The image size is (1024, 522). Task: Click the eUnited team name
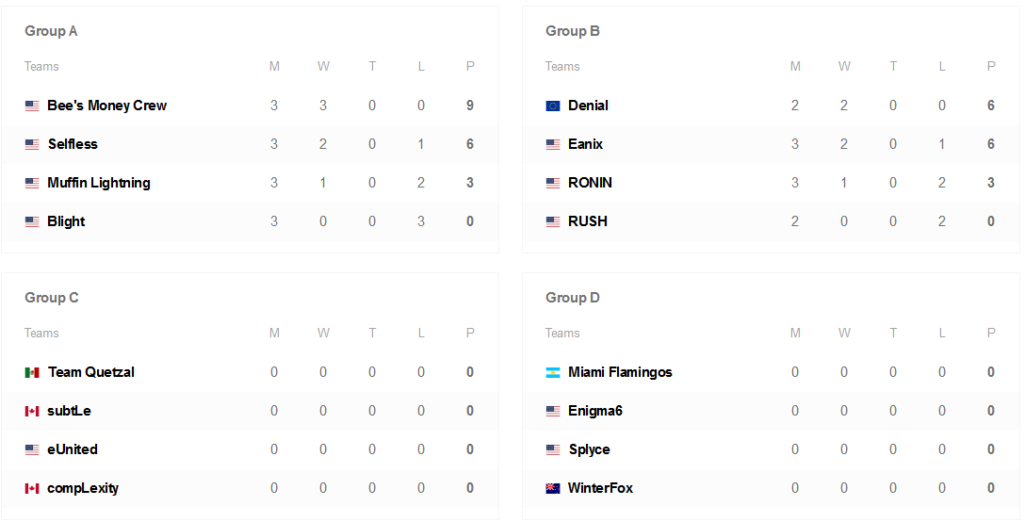[x=72, y=450]
